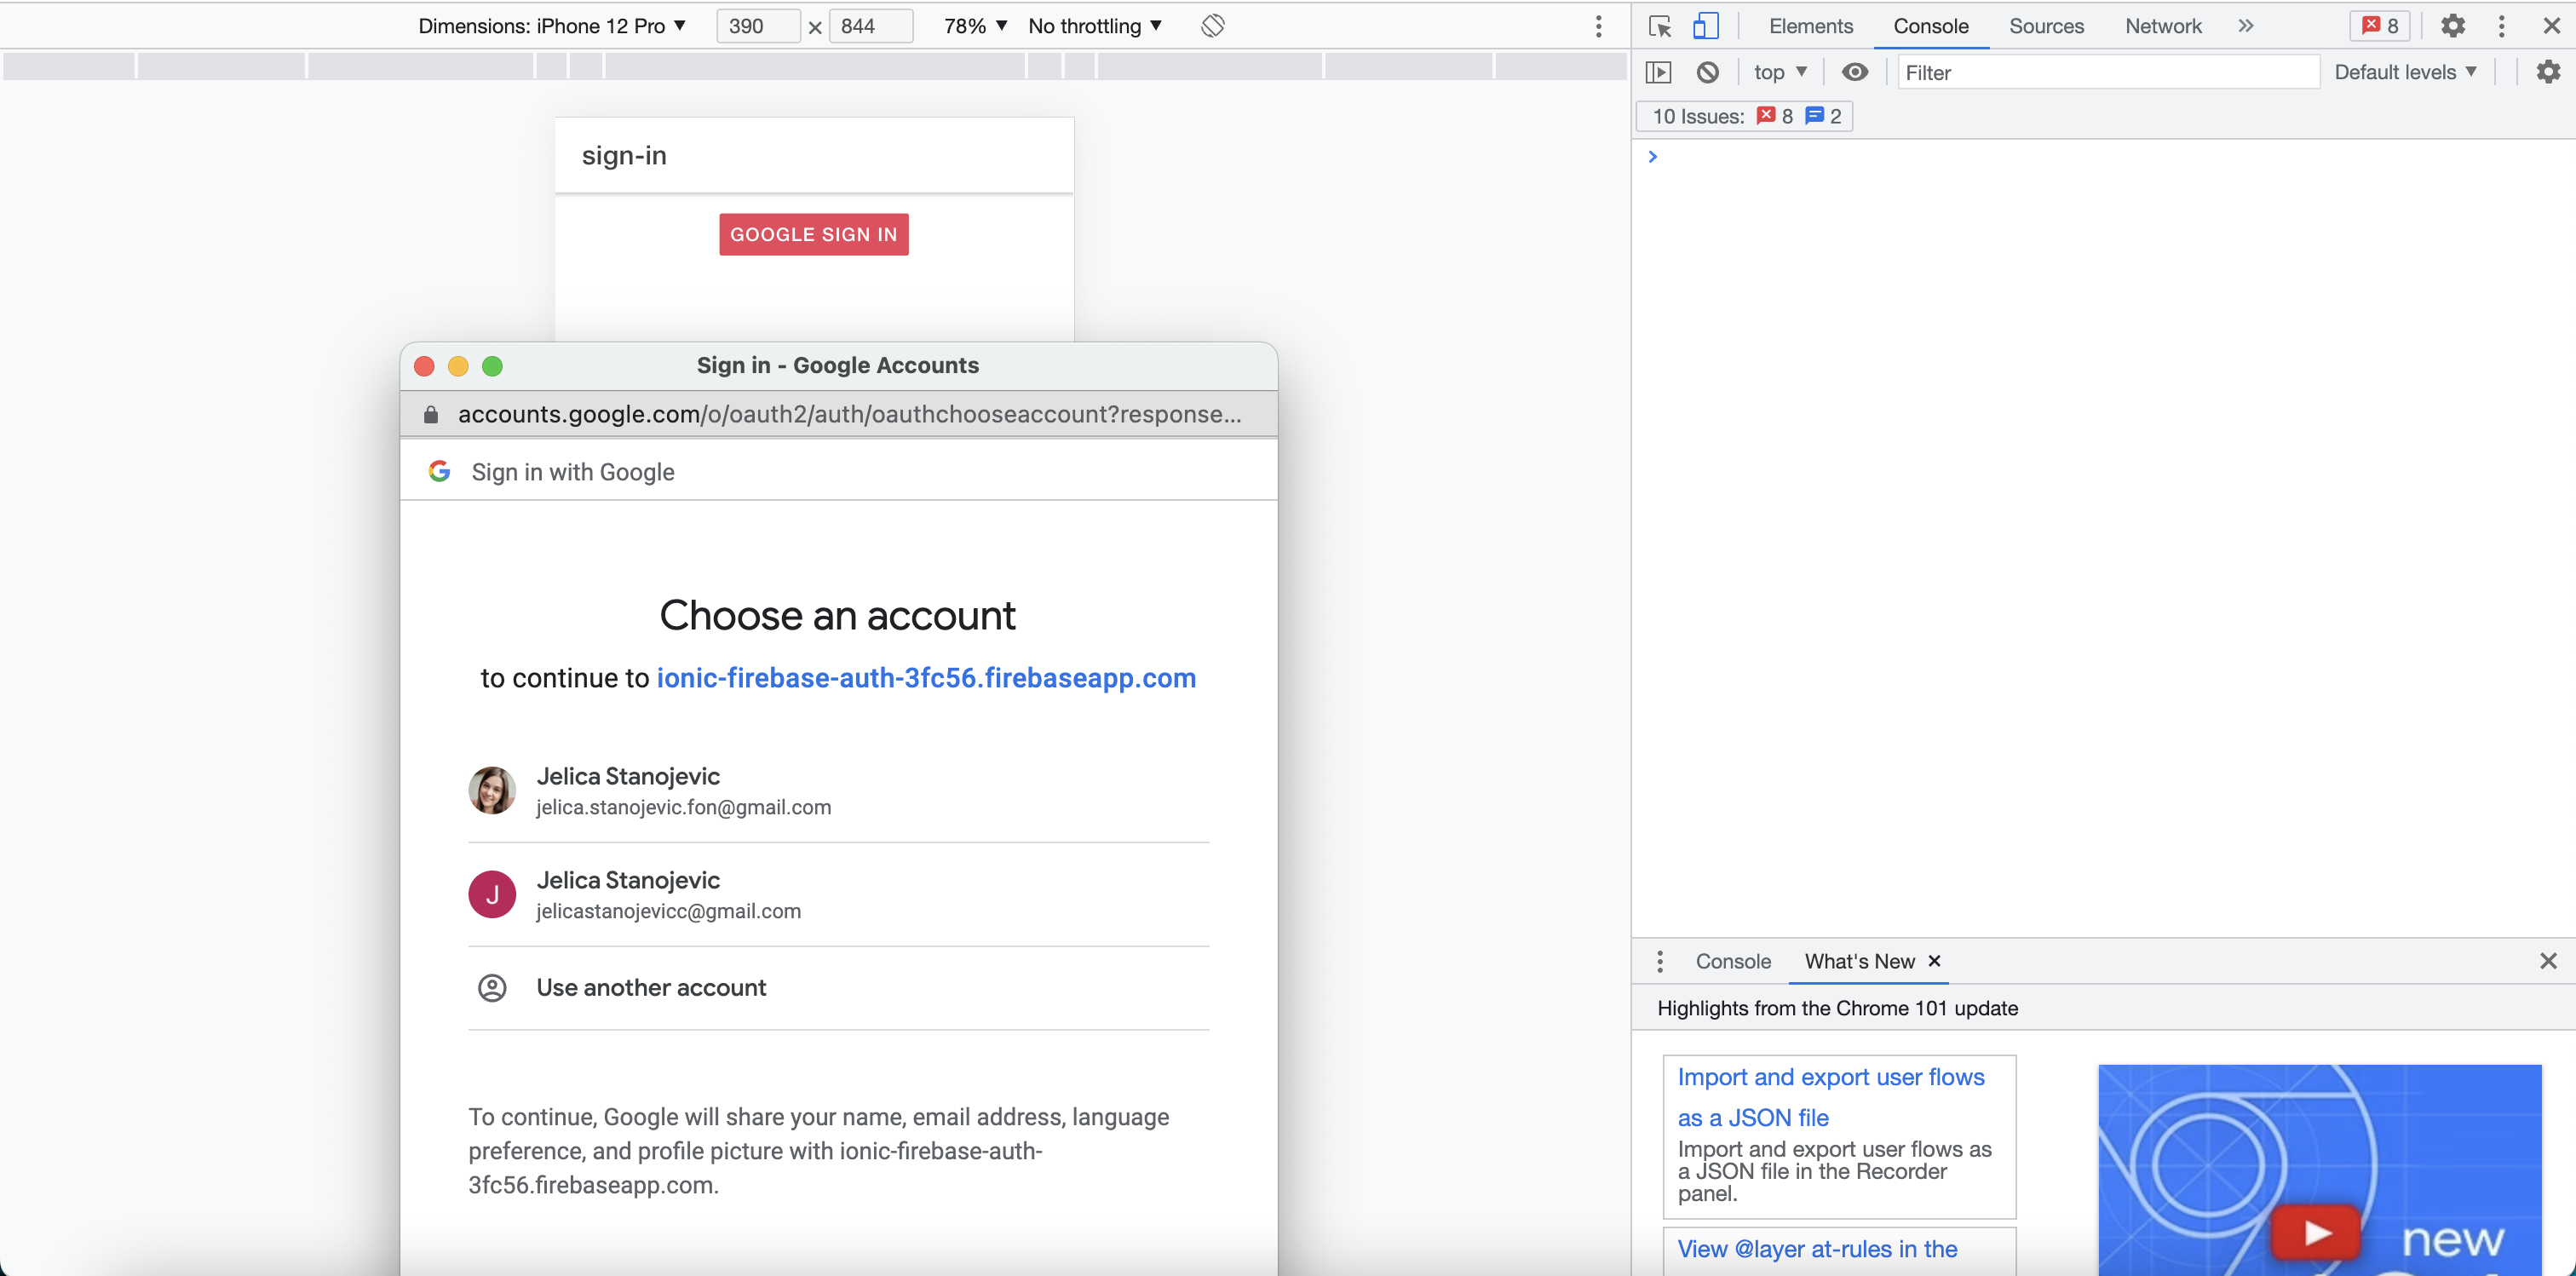Open the 78% zoom dropdown
This screenshot has width=2576, height=1276.
975,26
